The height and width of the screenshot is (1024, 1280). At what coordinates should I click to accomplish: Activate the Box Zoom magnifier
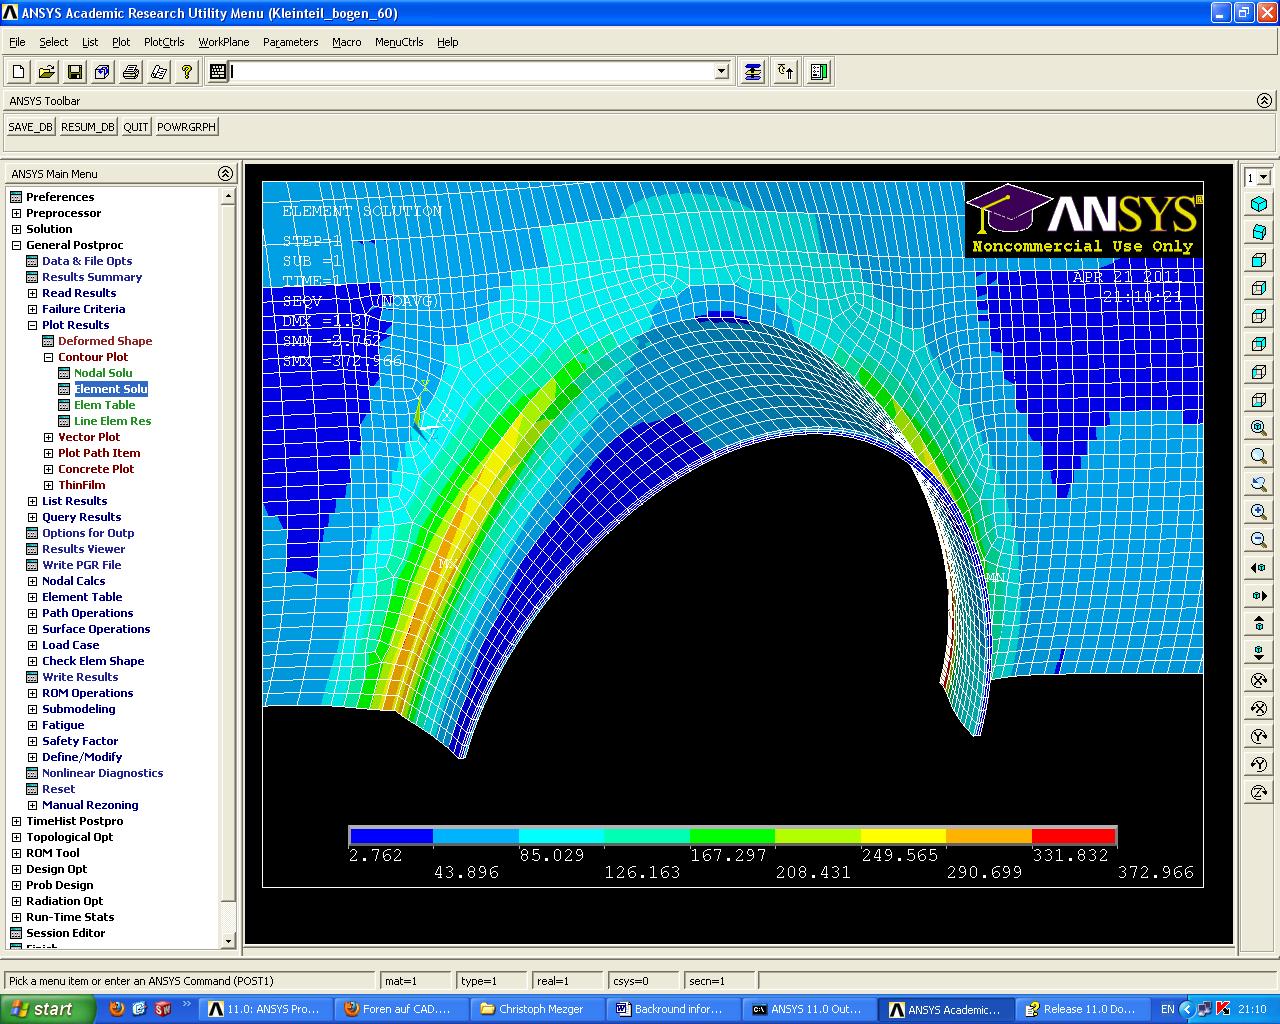point(1259,456)
